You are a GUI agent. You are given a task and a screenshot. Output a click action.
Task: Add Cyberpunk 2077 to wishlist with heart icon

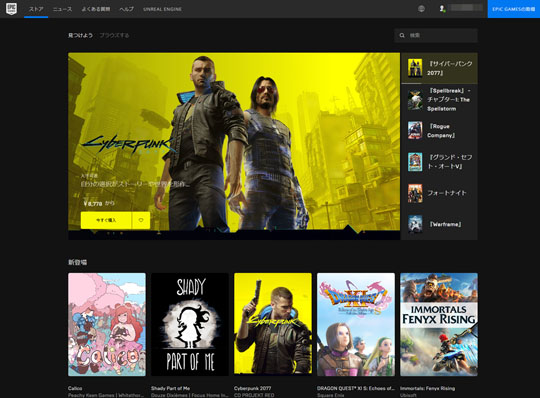click(x=141, y=220)
